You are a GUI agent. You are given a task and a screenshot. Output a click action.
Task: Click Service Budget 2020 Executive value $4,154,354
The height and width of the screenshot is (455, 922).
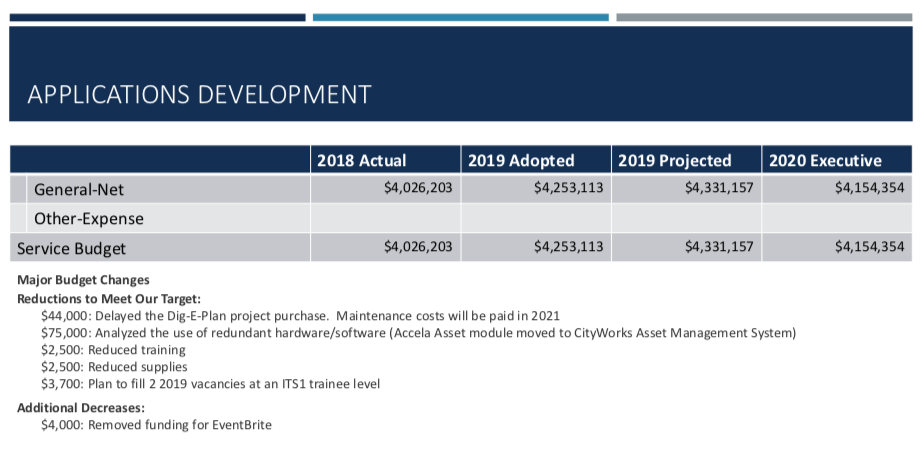(x=870, y=246)
